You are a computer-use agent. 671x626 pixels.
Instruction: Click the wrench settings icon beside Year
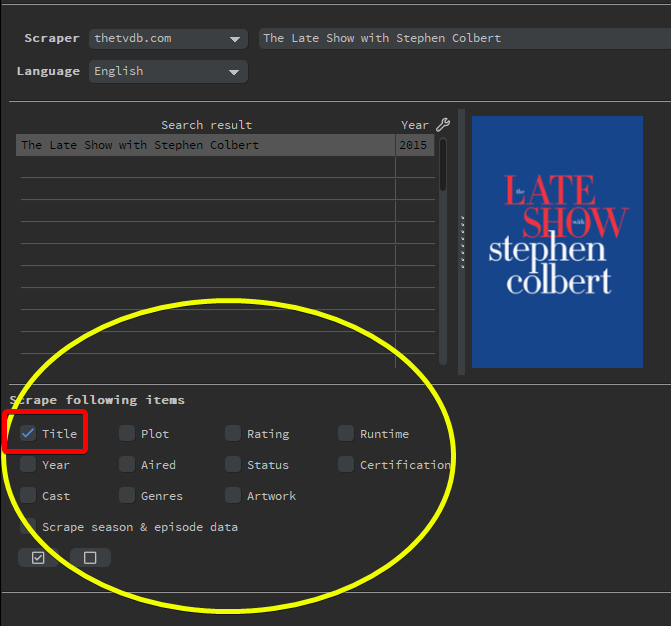(x=443, y=125)
